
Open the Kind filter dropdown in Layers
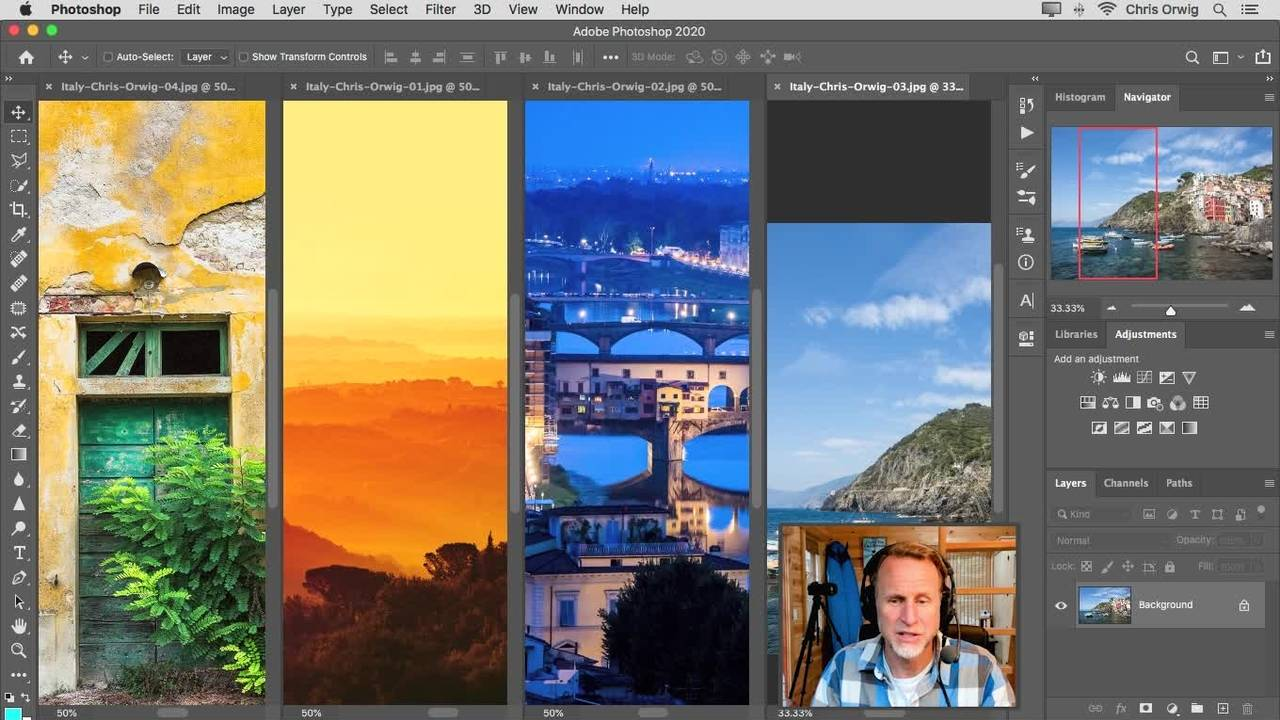click(1095, 514)
